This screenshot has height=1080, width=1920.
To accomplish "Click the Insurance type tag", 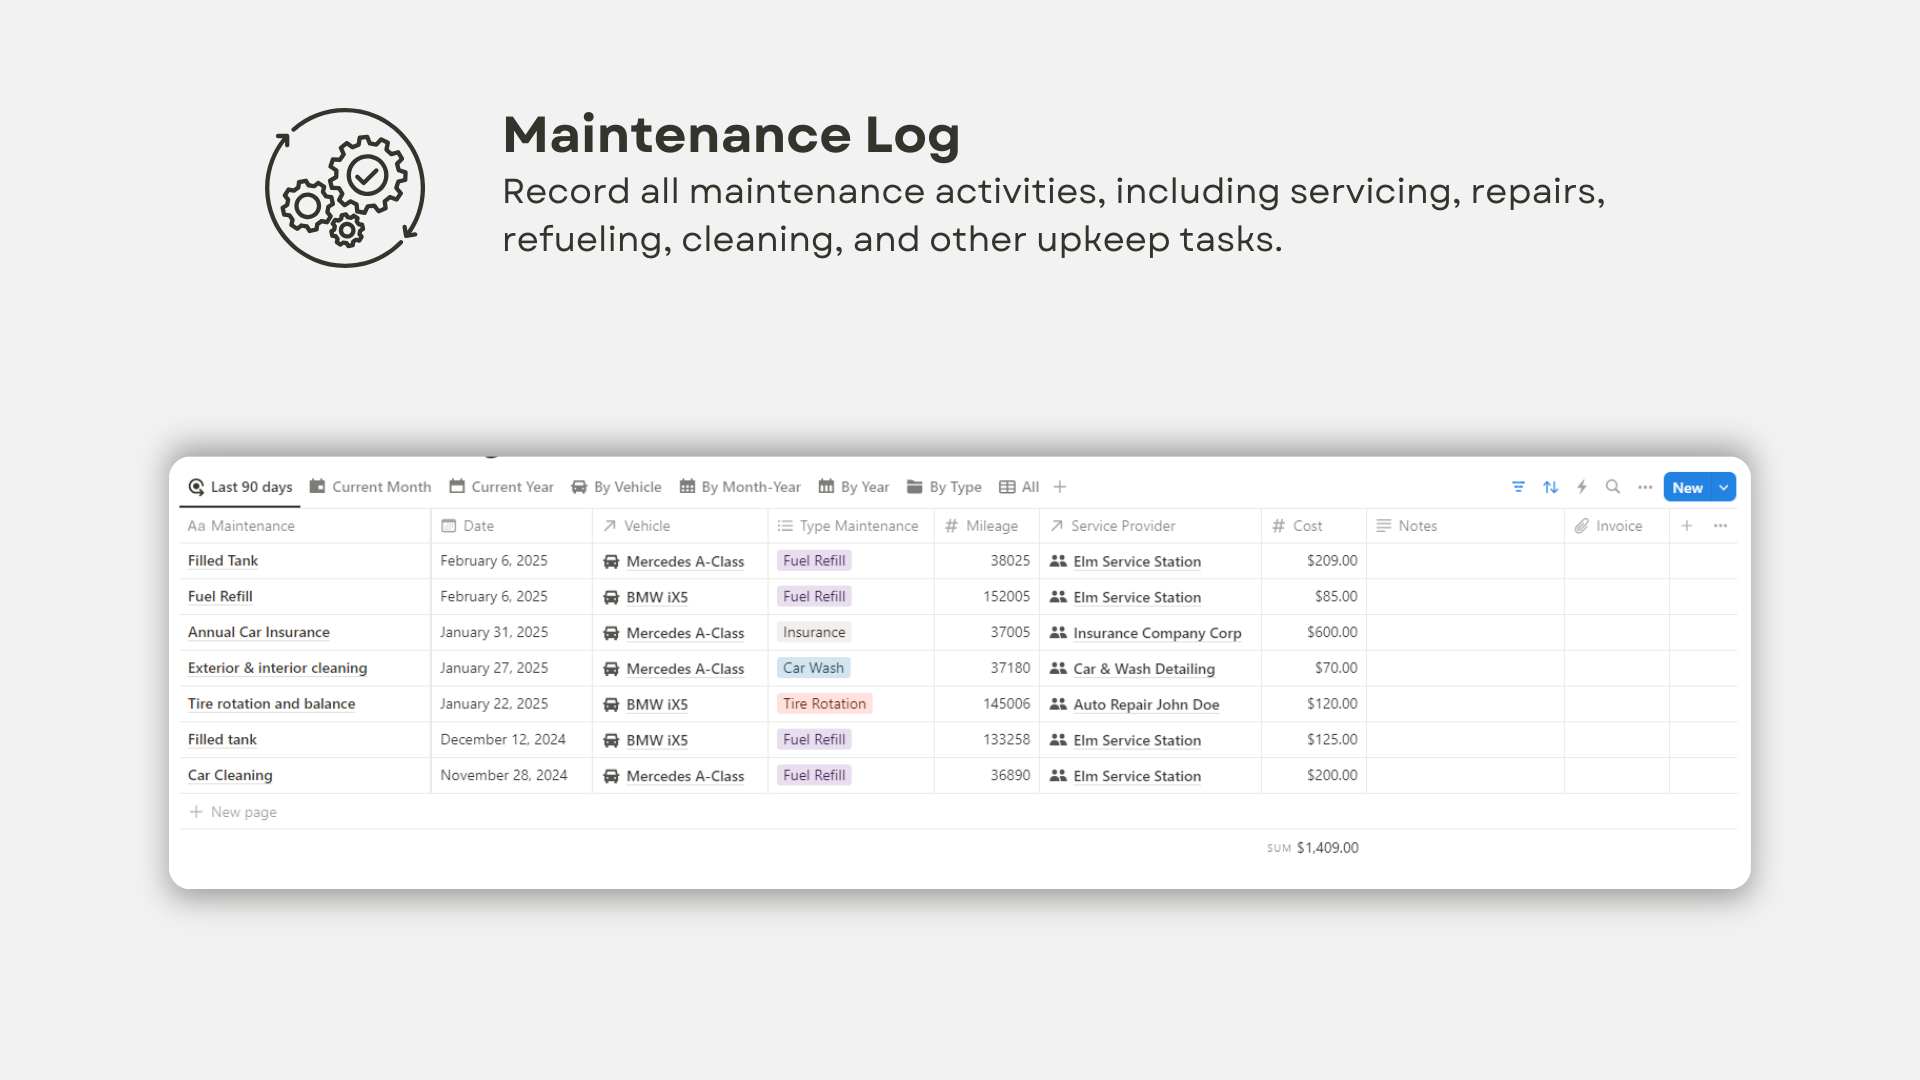I will (814, 632).
